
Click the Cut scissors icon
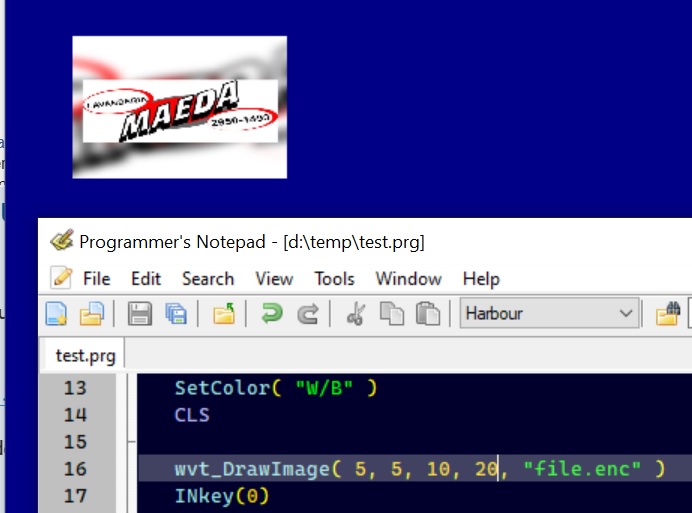pyautogui.click(x=356, y=313)
